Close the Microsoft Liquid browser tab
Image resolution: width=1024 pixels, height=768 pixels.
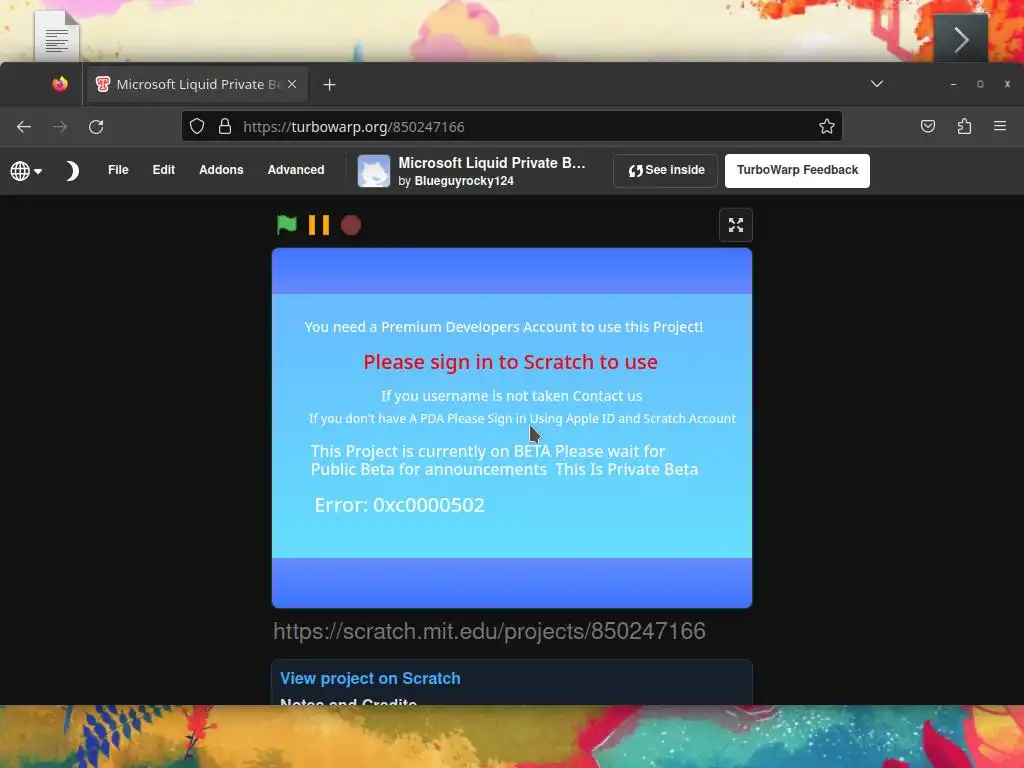[x=292, y=84]
